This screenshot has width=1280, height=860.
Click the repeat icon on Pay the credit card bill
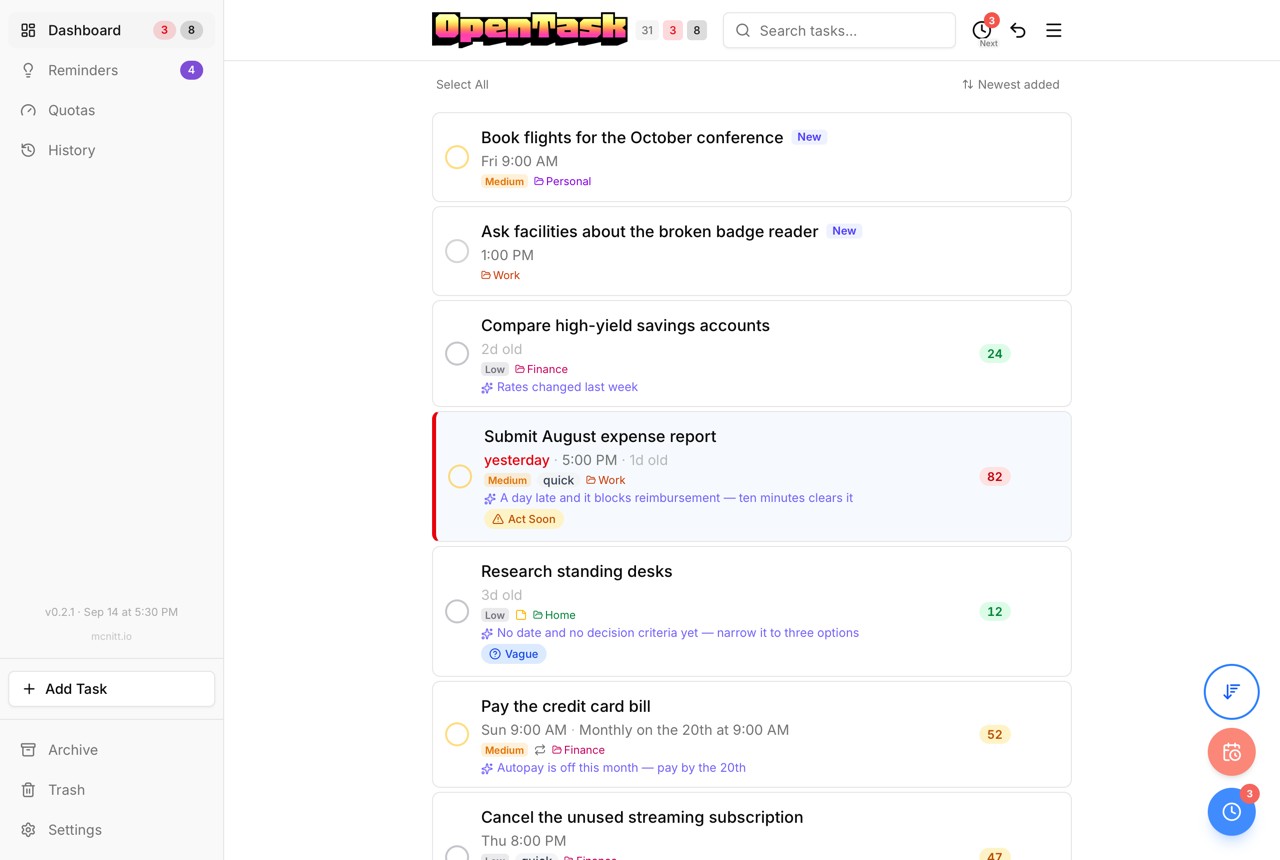point(540,750)
